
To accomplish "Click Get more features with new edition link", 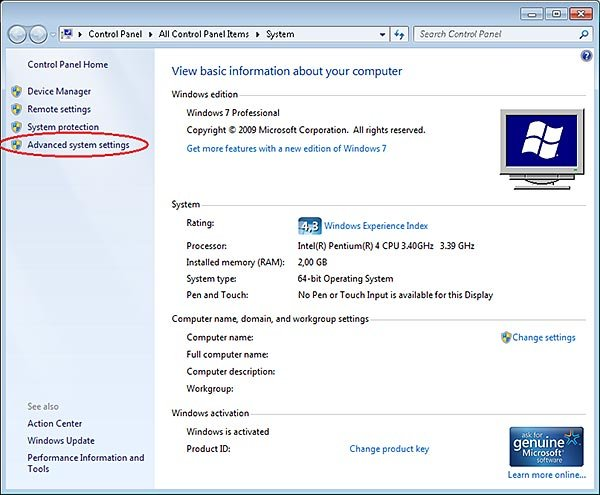I will (286, 148).
